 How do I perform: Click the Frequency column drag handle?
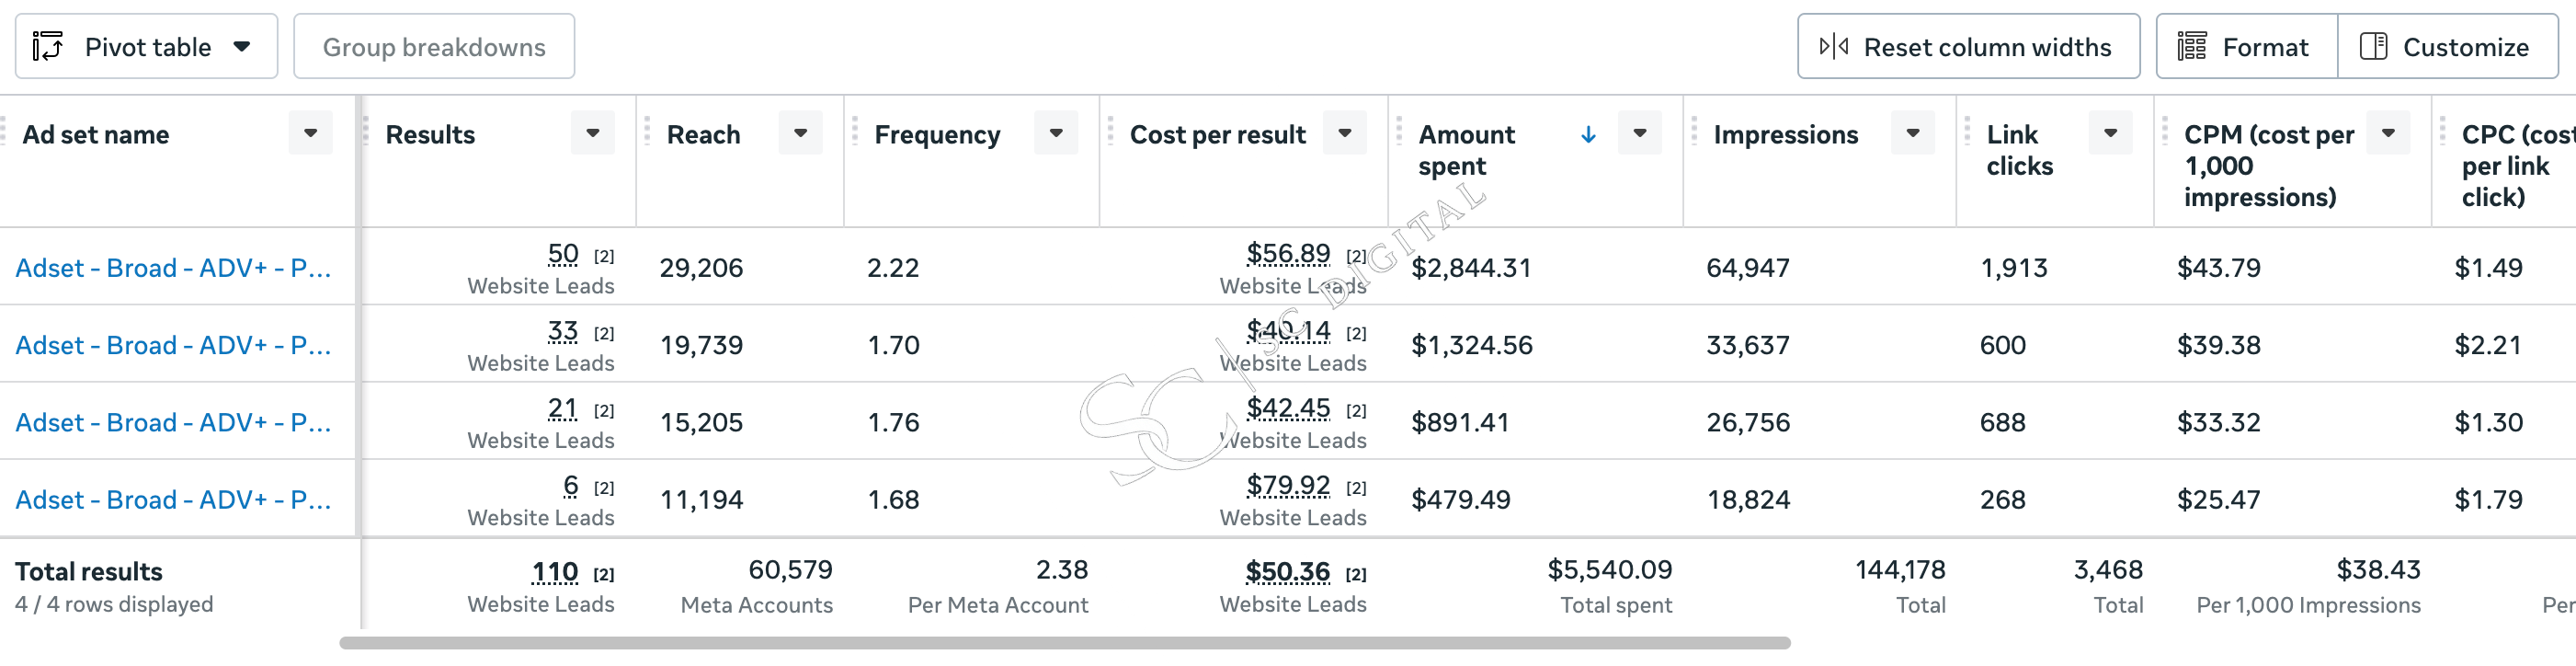(855, 131)
